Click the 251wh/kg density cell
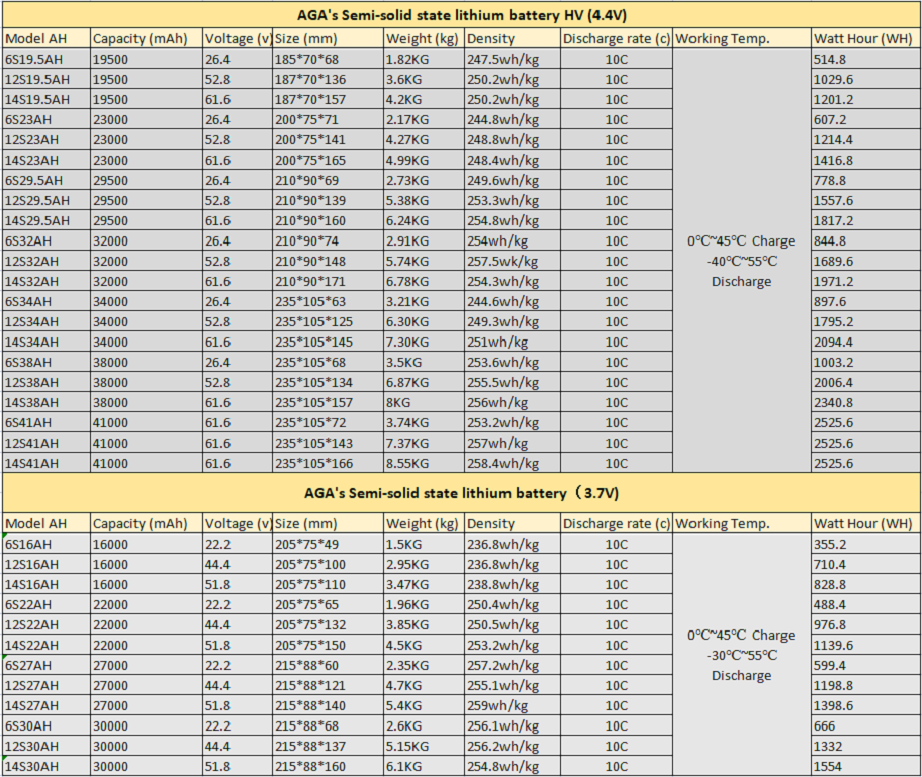This screenshot has width=922, height=777. click(513, 342)
